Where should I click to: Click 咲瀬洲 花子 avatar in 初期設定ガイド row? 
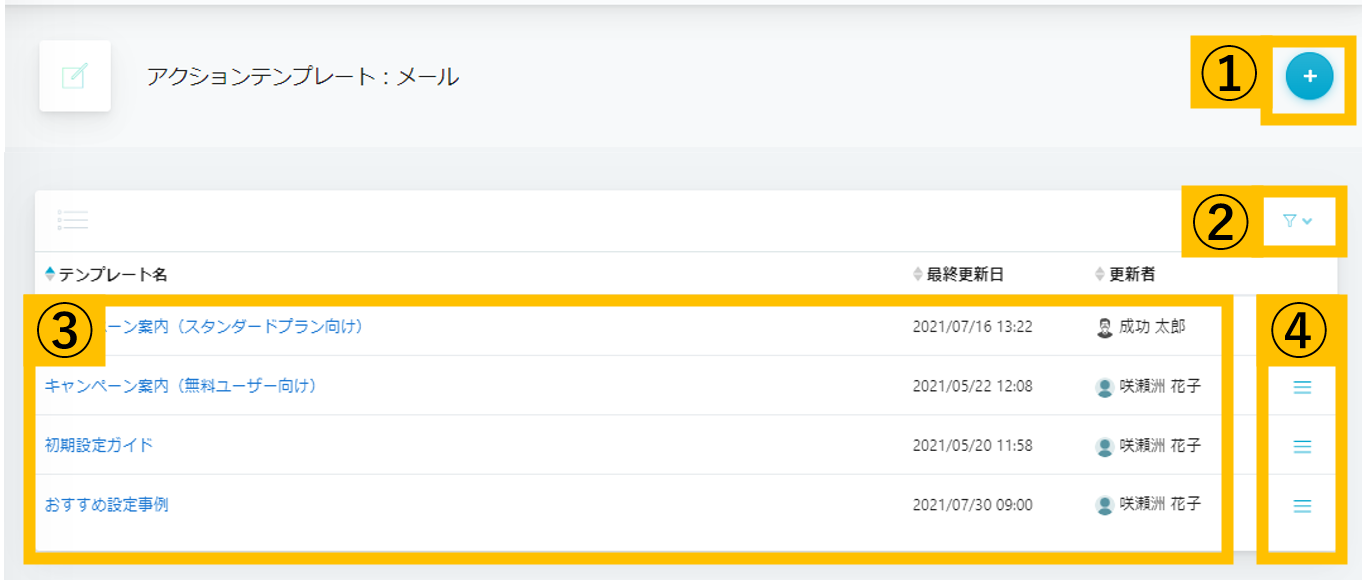click(x=1105, y=447)
